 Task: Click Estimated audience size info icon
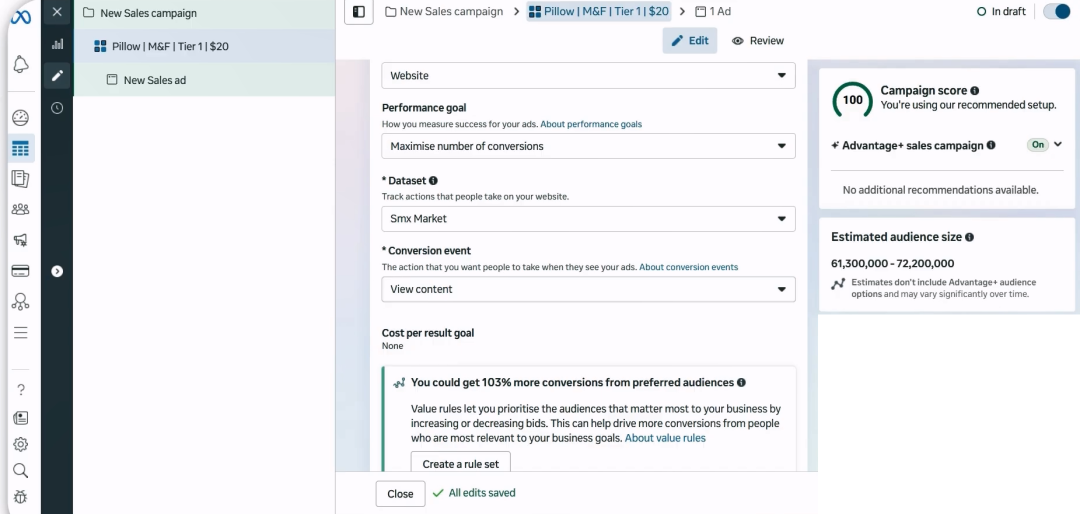969,237
